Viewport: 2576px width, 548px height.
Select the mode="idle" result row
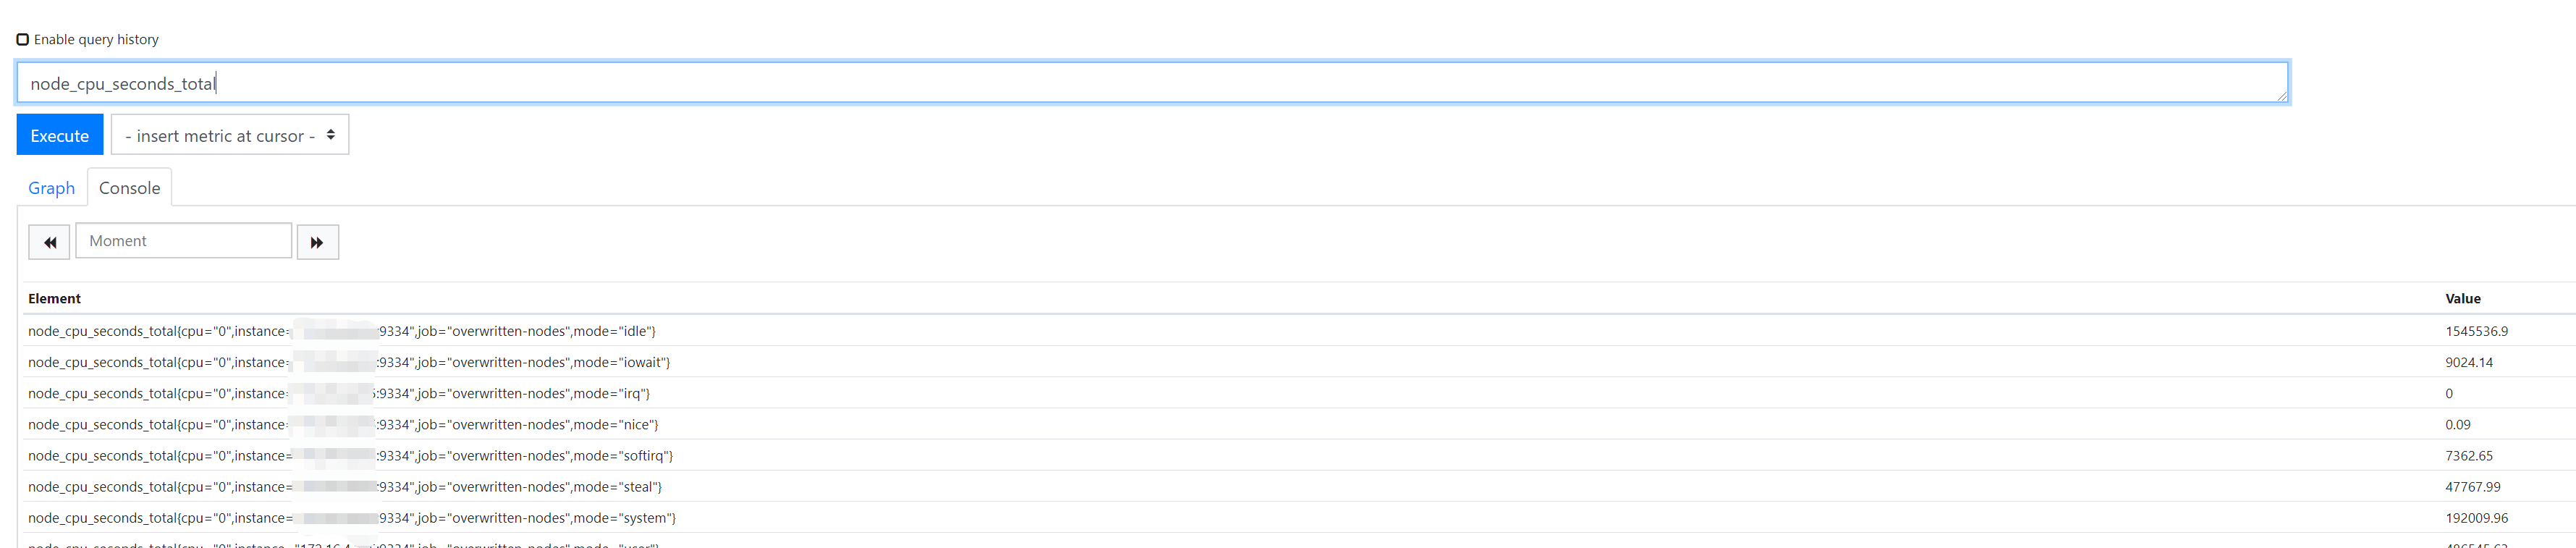(x=342, y=331)
